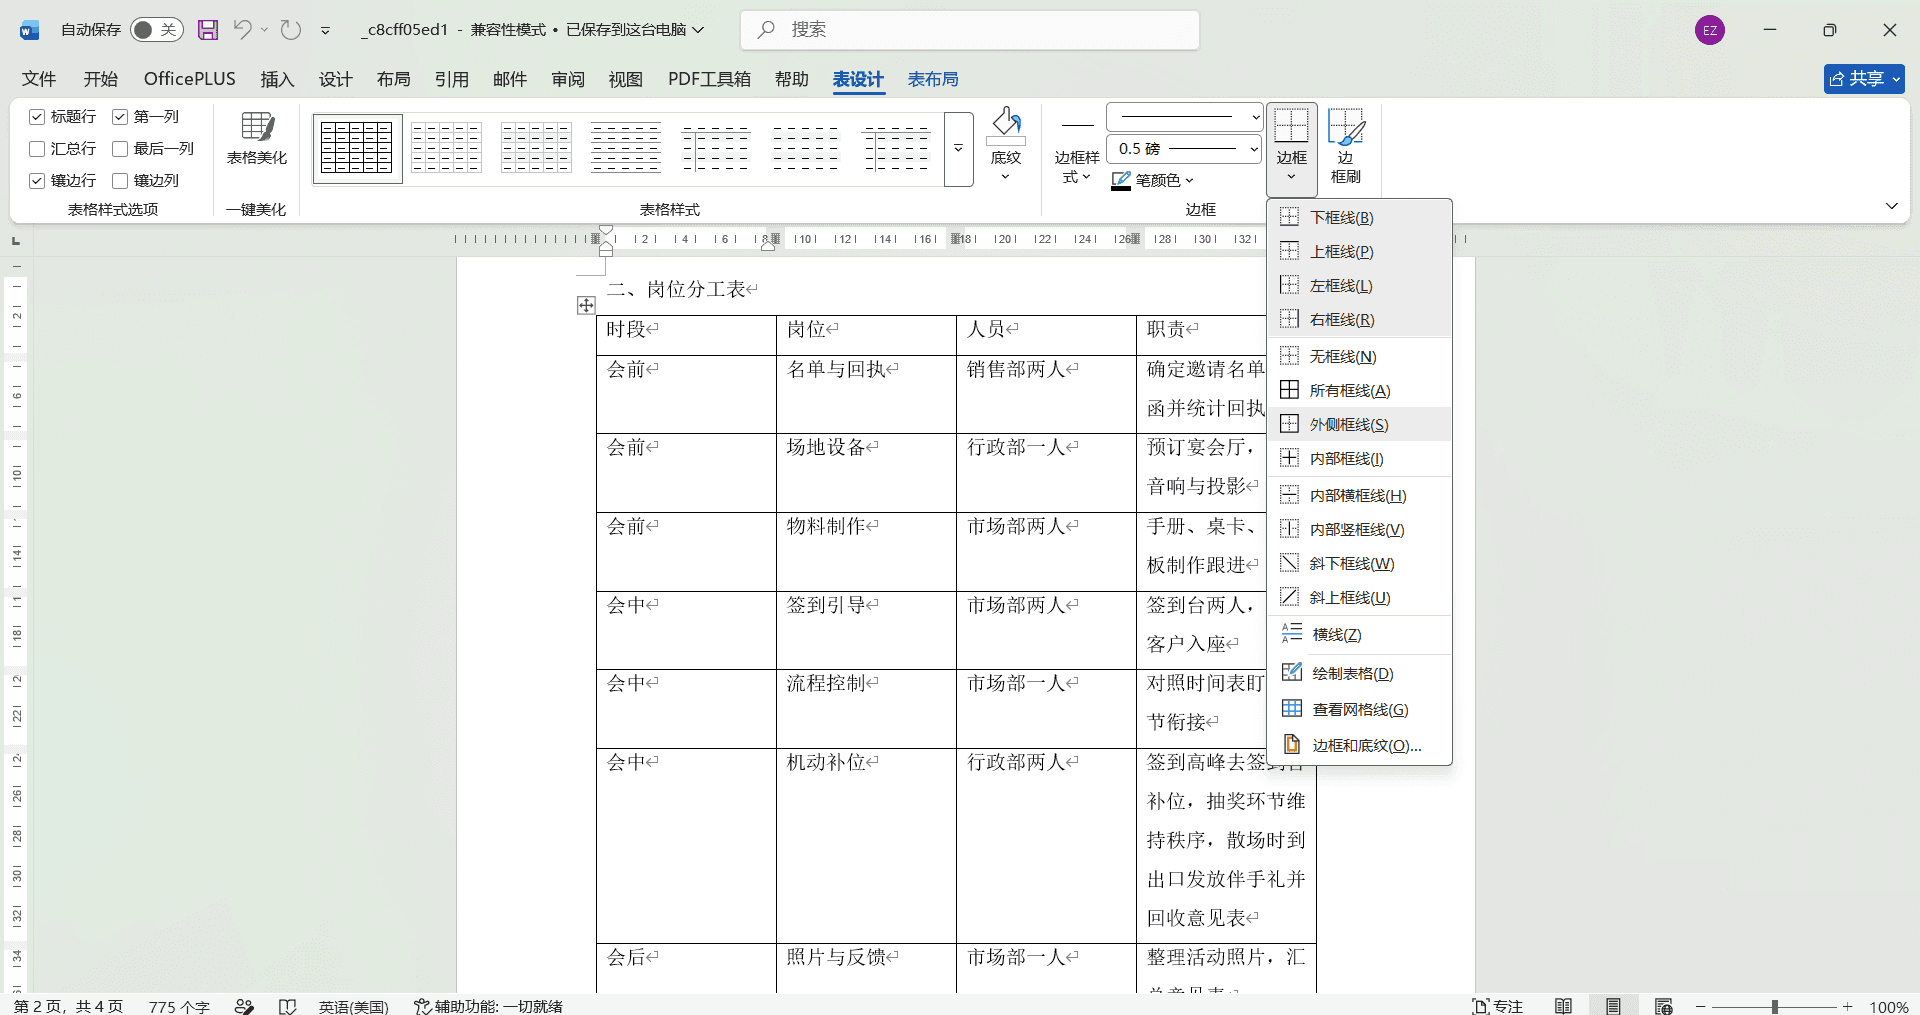1920x1015 pixels.
Task: Apply 所有框线 all borders
Action: pyautogui.click(x=1359, y=391)
